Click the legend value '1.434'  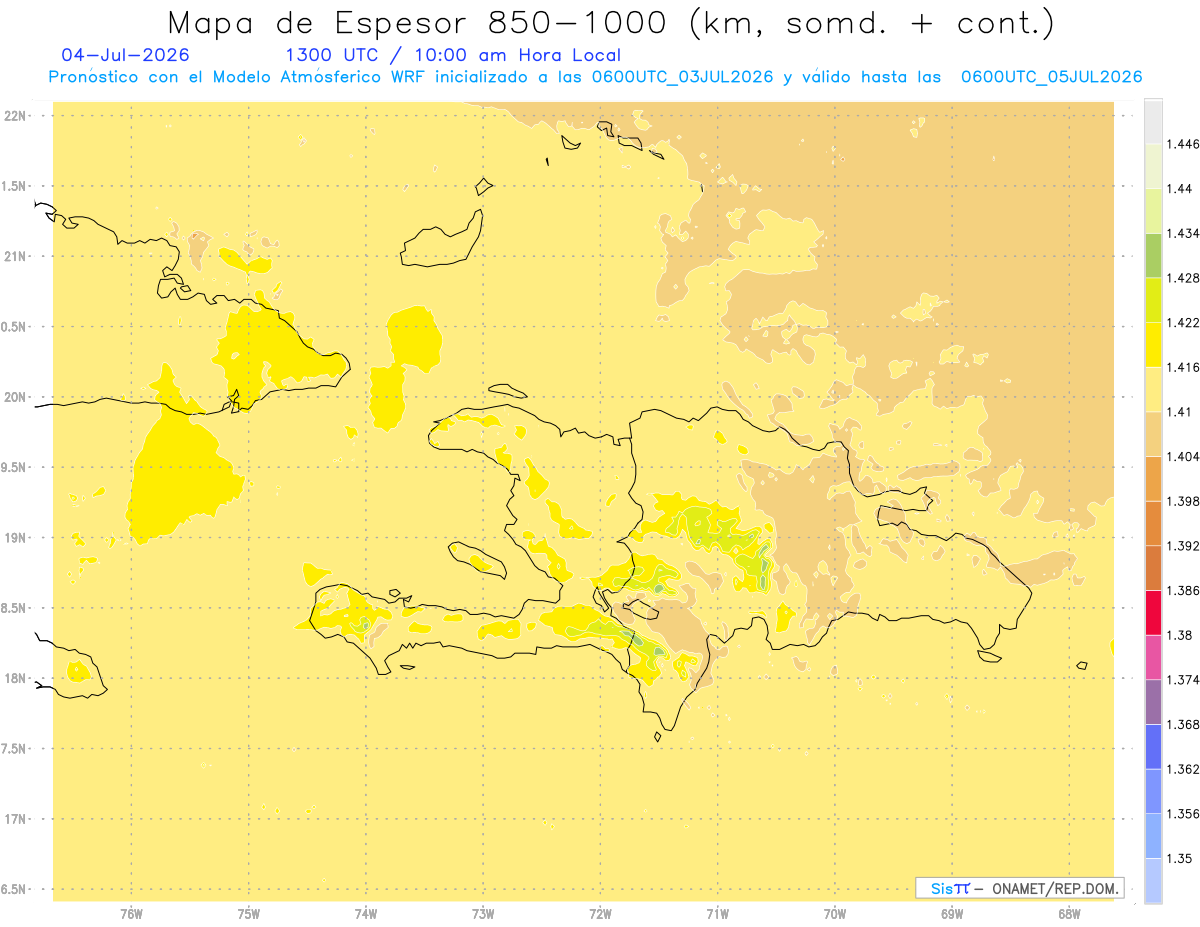coord(1183,233)
